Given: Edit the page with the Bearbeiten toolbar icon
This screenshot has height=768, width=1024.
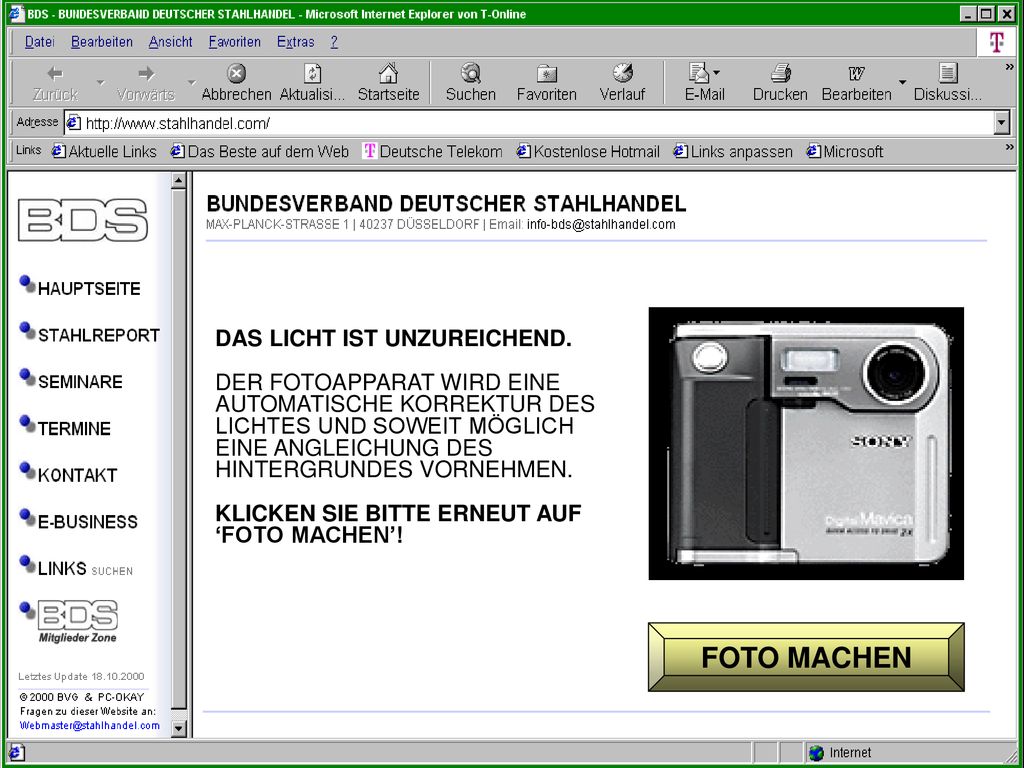Looking at the screenshot, I should click(856, 82).
